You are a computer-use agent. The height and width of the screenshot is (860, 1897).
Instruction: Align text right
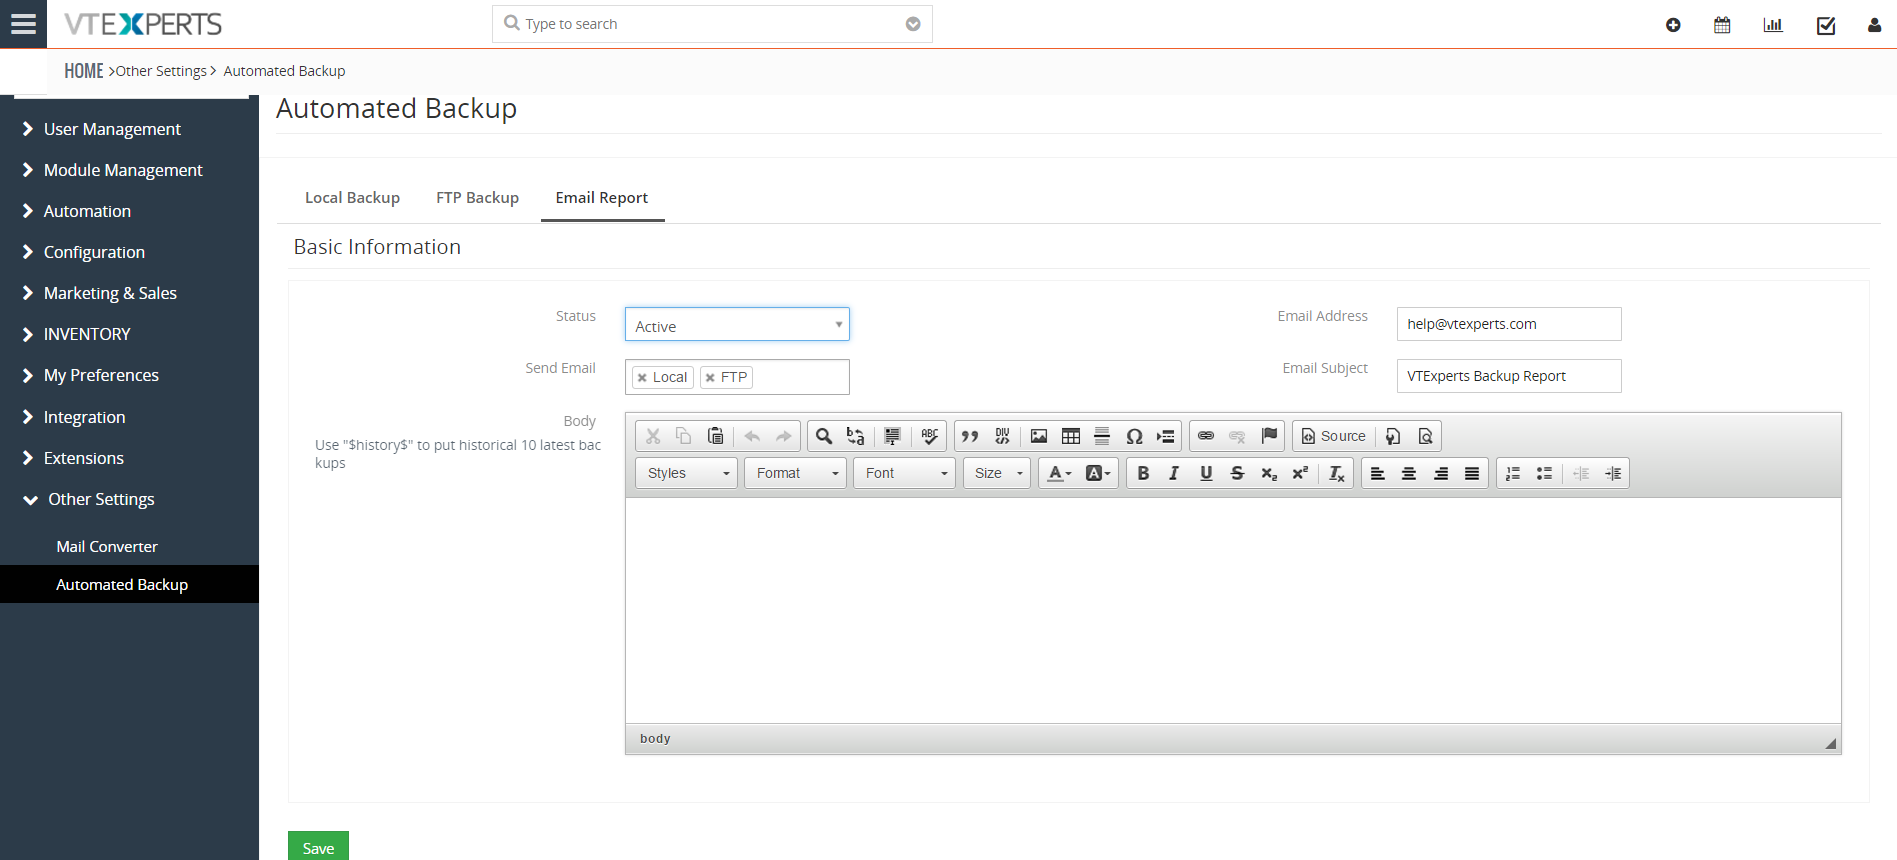click(1440, 473)
